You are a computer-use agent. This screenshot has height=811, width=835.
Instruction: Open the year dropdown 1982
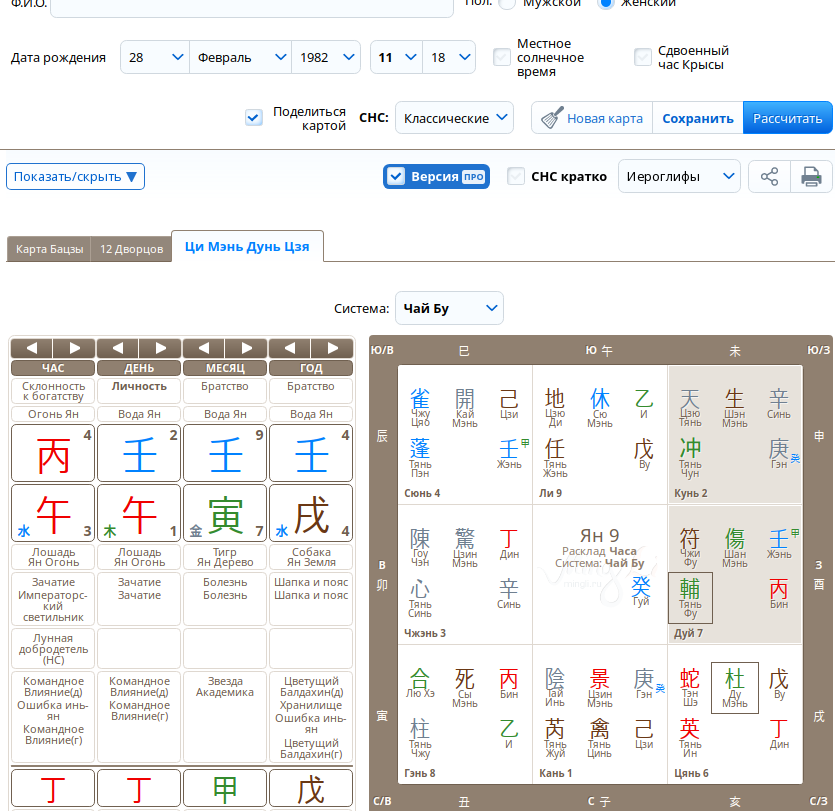tap(326, 57)
